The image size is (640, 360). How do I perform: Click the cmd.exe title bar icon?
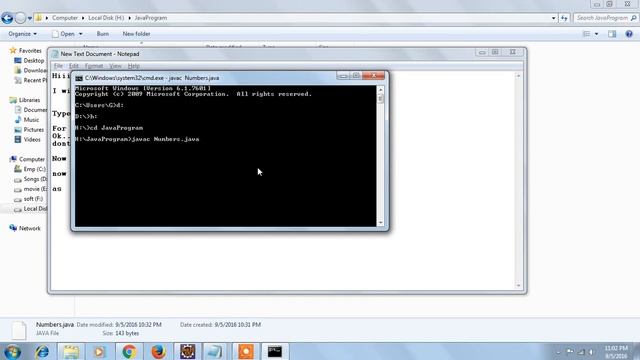pos(79,78)
